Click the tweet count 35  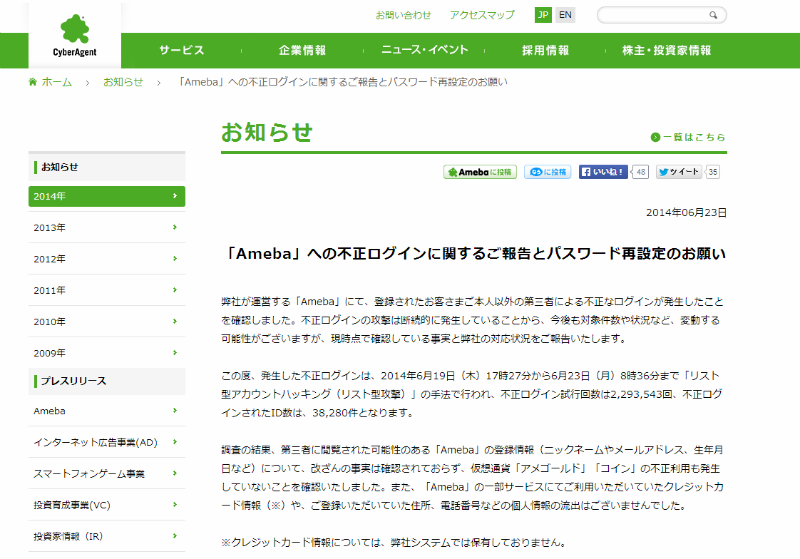click(713, 172)
